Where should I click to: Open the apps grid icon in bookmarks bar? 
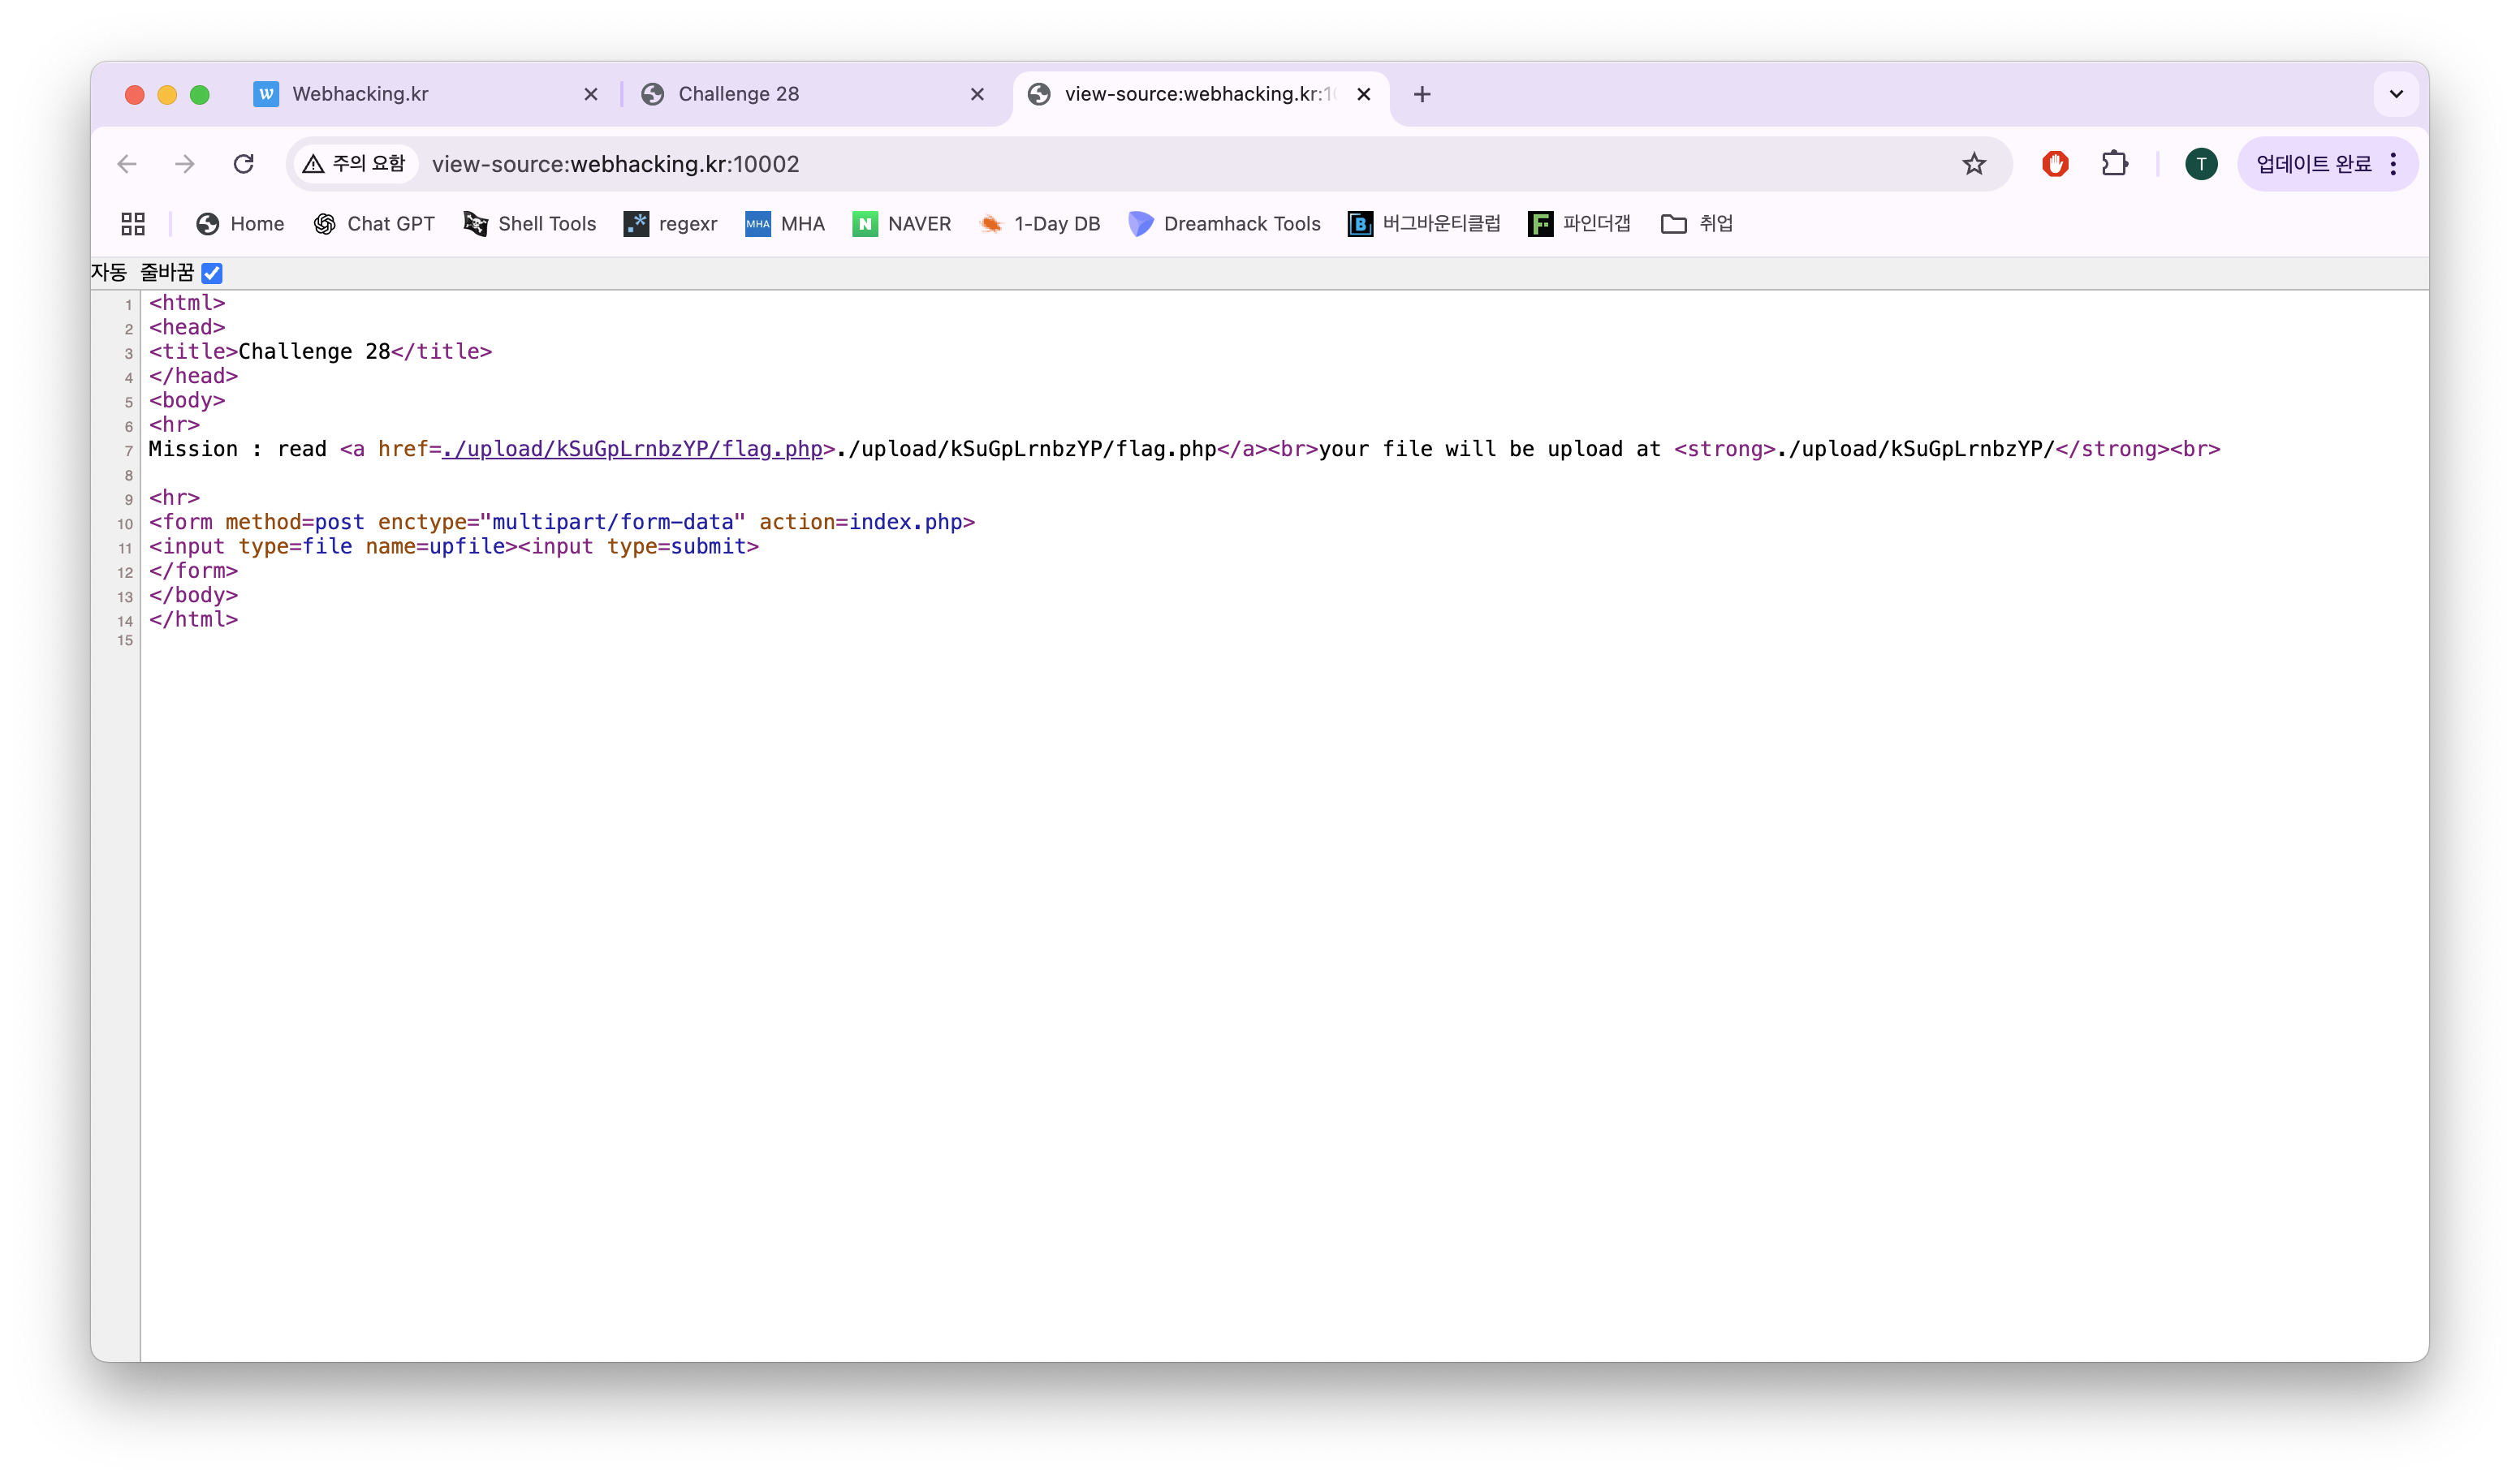[133, 224]
